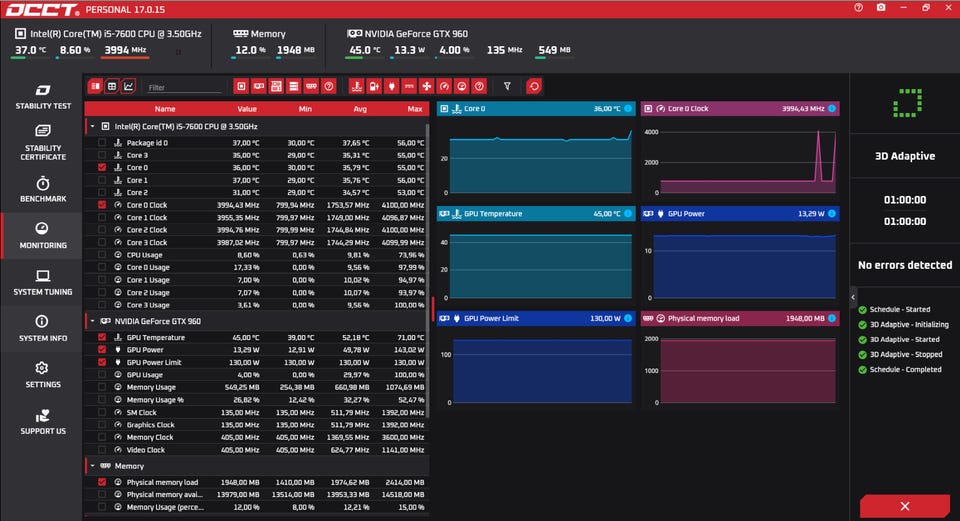Screen dimensions: 960x521
Task: Switch to table-only view icon
Action: point(112,86)
